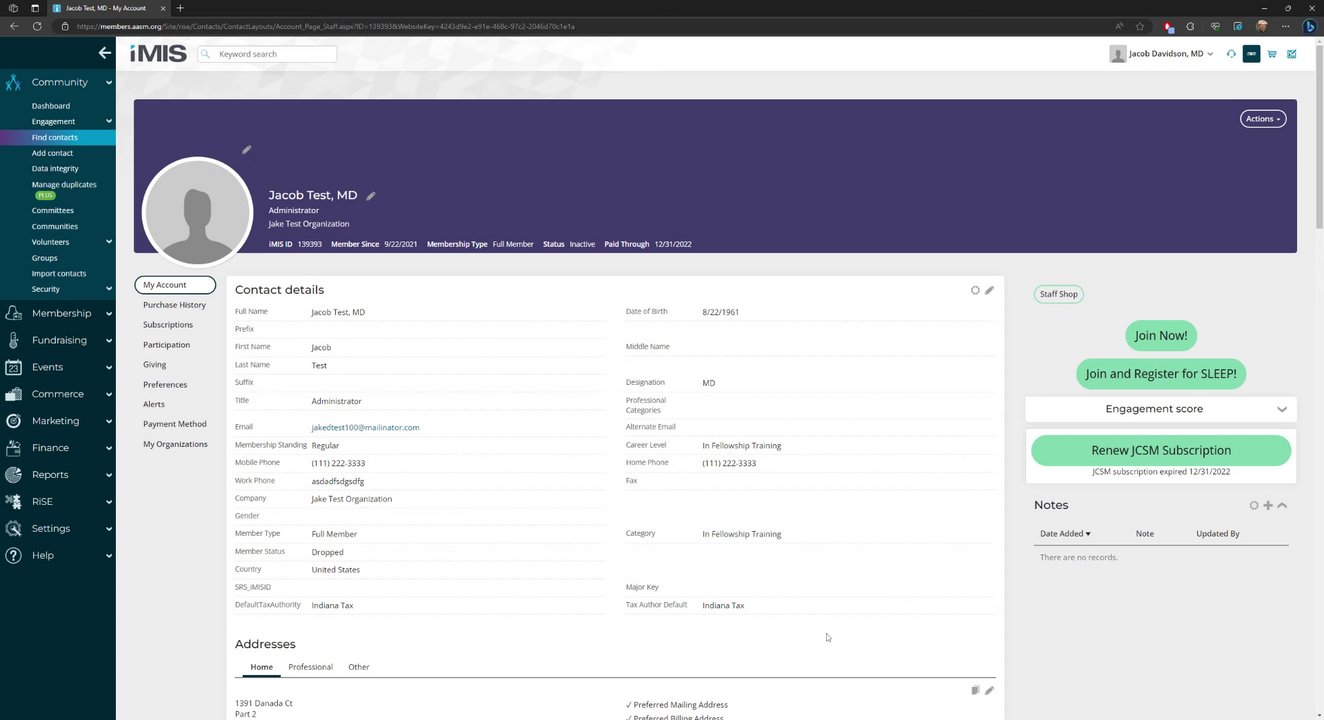Screen dimensions: 1324x720
Task: Open the Preferences tab
Action: coord(165,385)
